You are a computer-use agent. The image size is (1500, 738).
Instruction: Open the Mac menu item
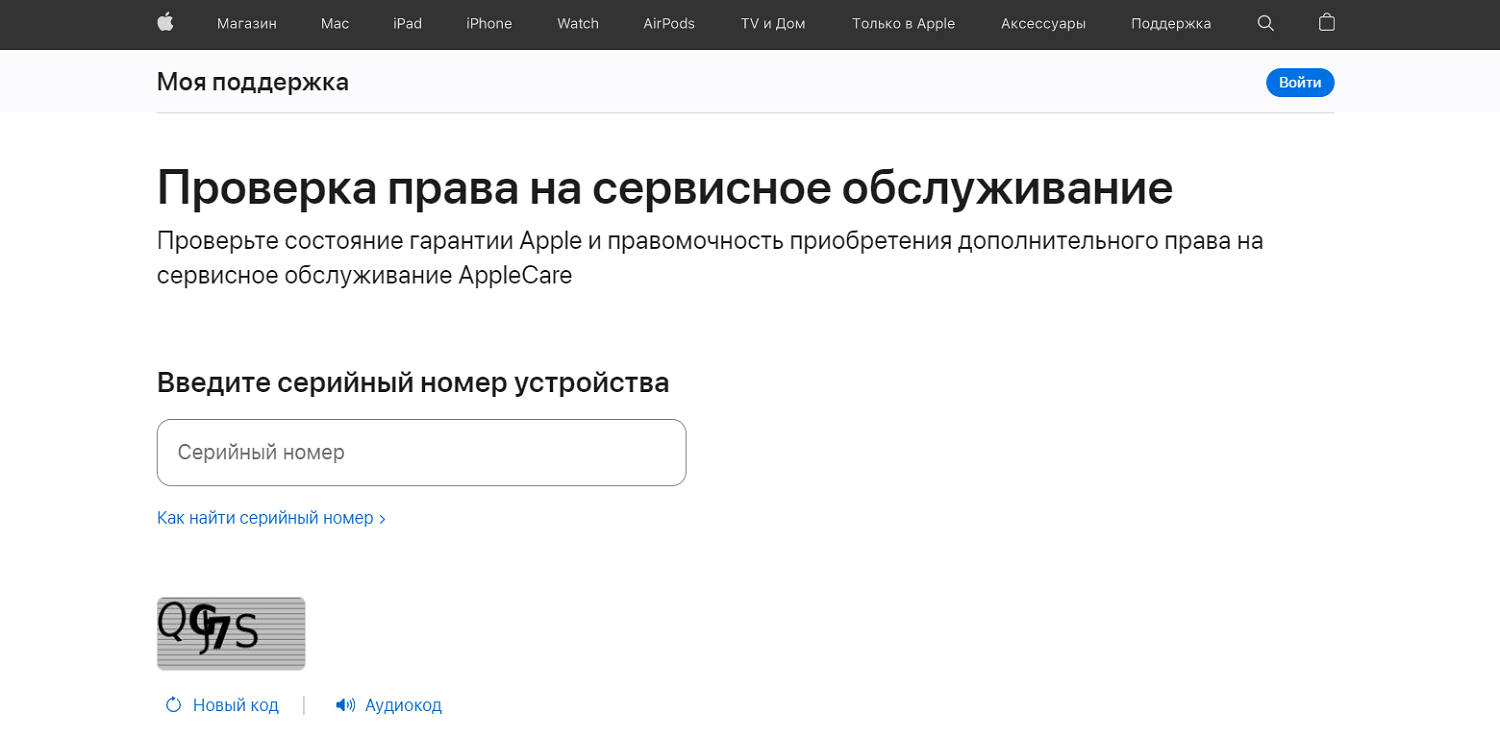point(335,23)
